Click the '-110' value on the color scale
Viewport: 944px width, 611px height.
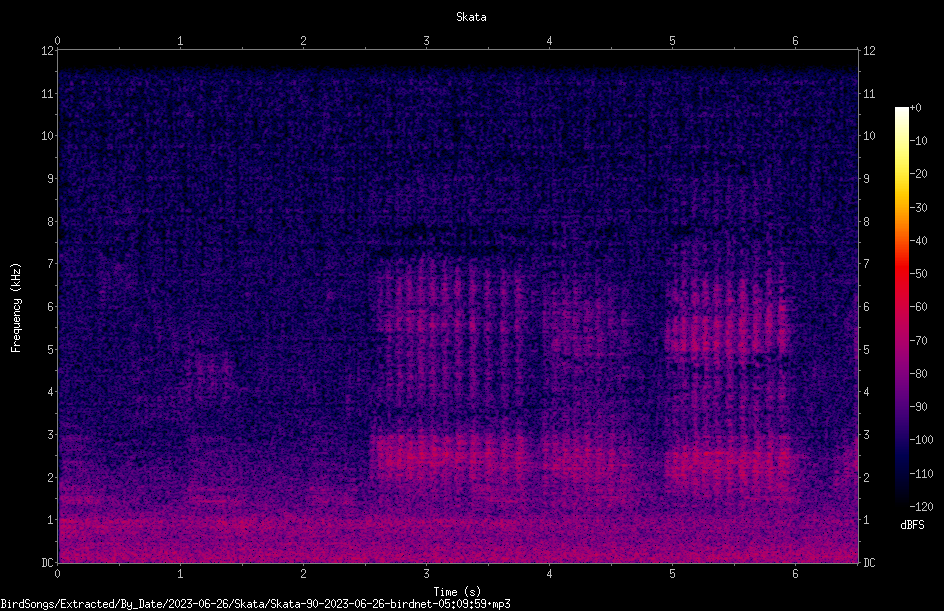922,474
